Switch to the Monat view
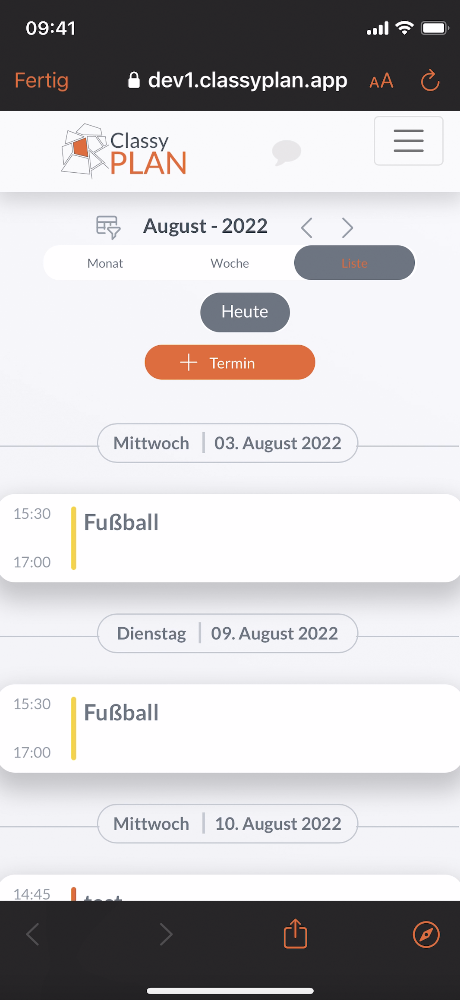The height and width of the screenshot is (1000, 460). 105,263
